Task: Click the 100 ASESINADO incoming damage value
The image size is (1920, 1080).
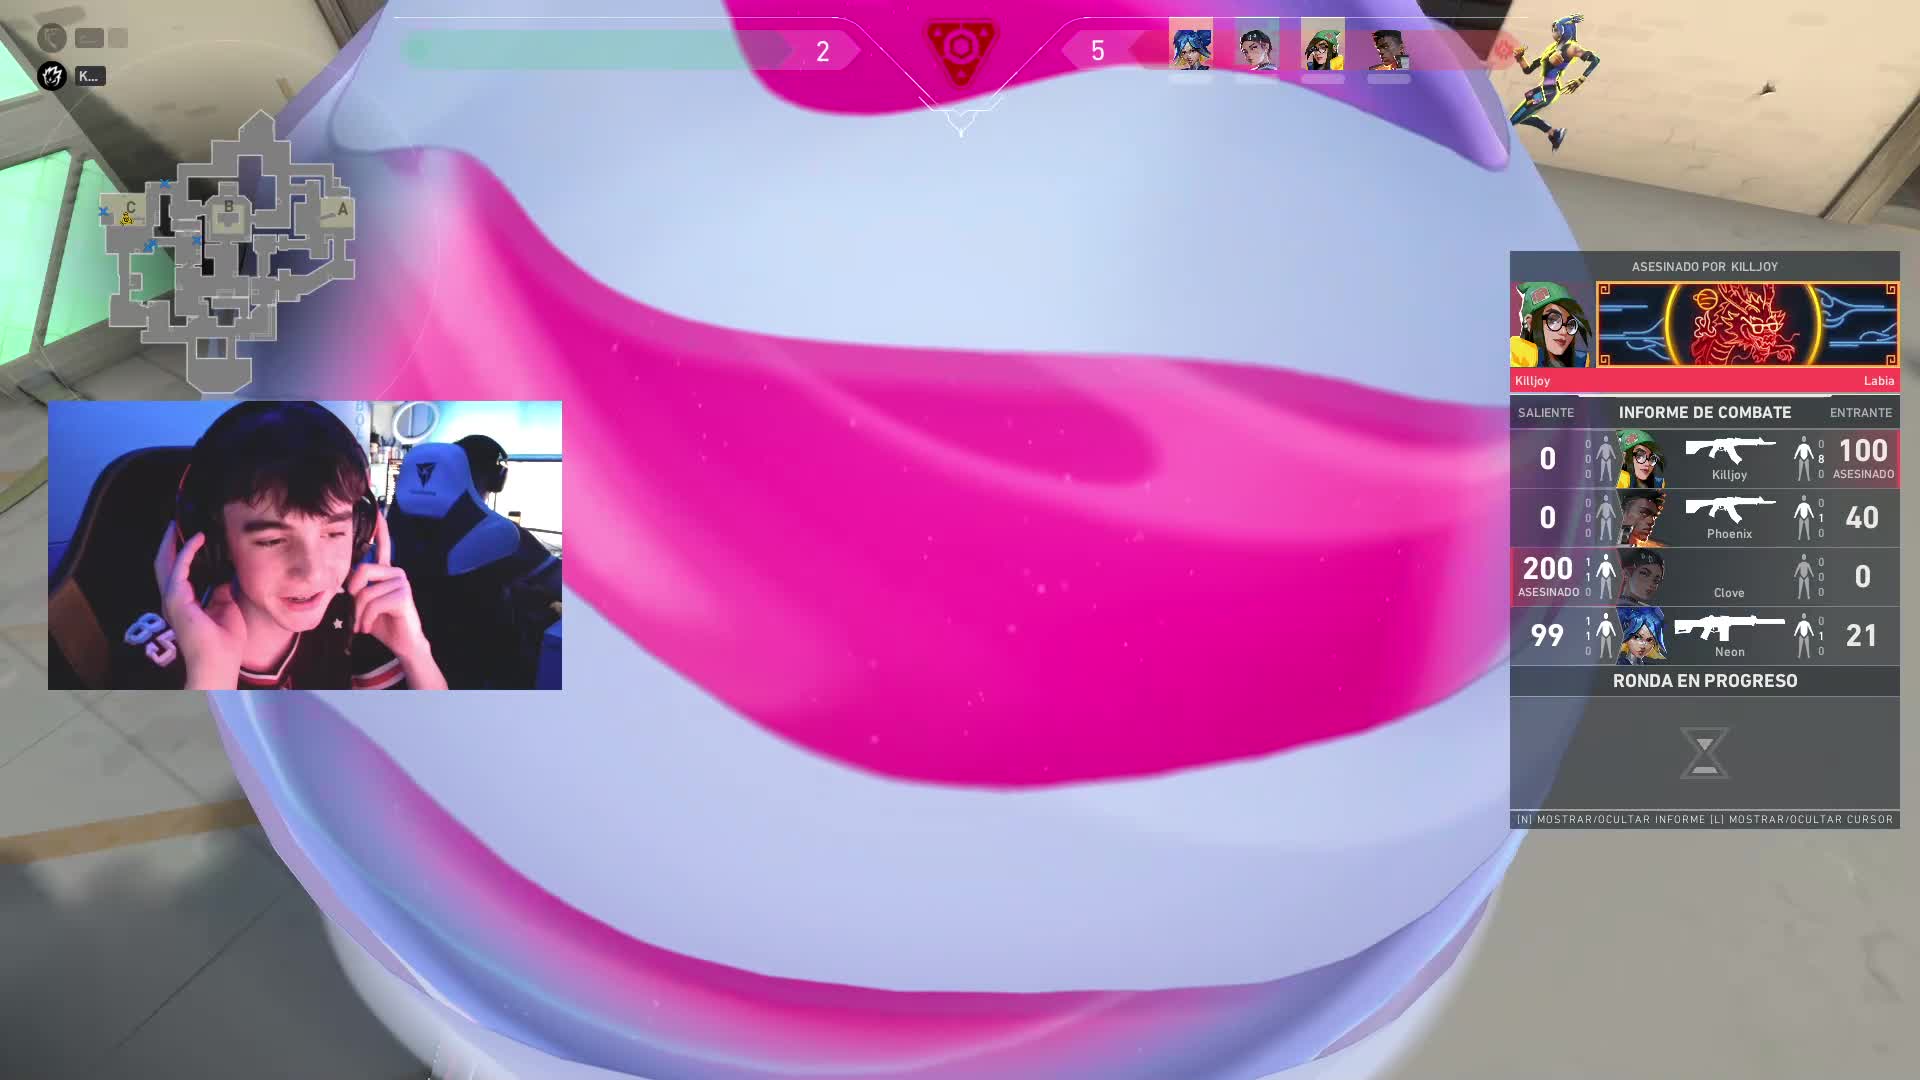Action: point(1863,458)
